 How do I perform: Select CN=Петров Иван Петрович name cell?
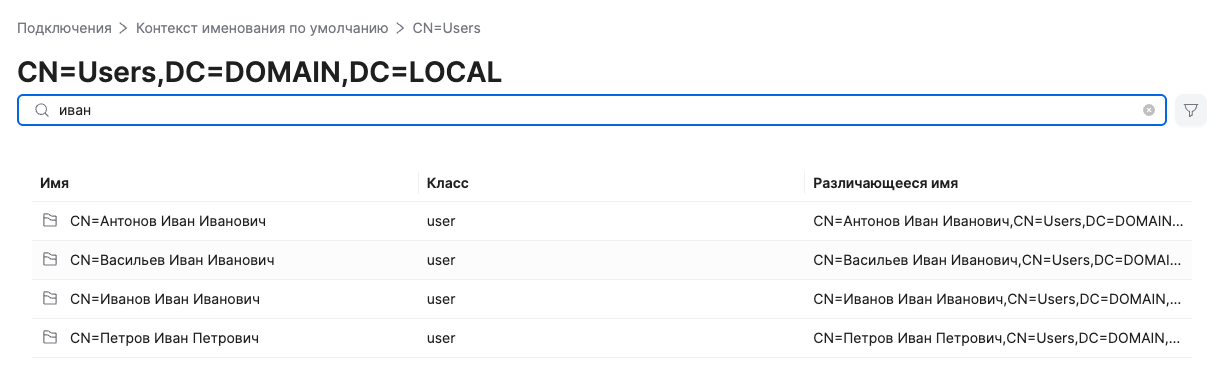click(x=164, y=338)
